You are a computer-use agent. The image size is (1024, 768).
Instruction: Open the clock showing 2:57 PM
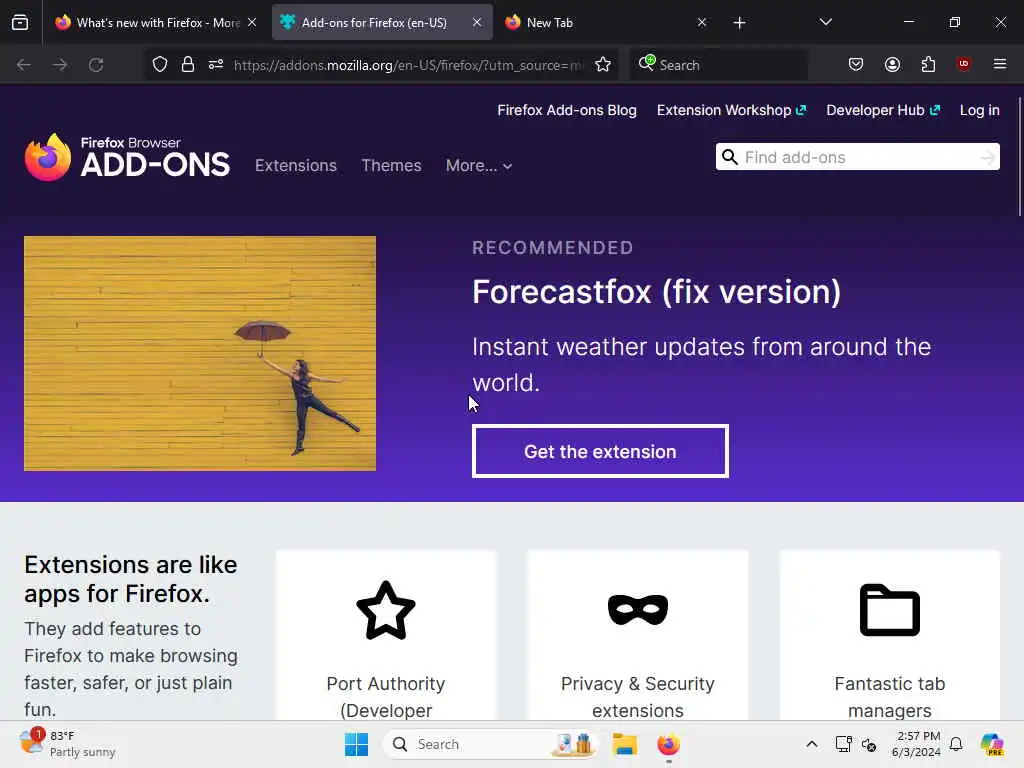tap(916, 744)
